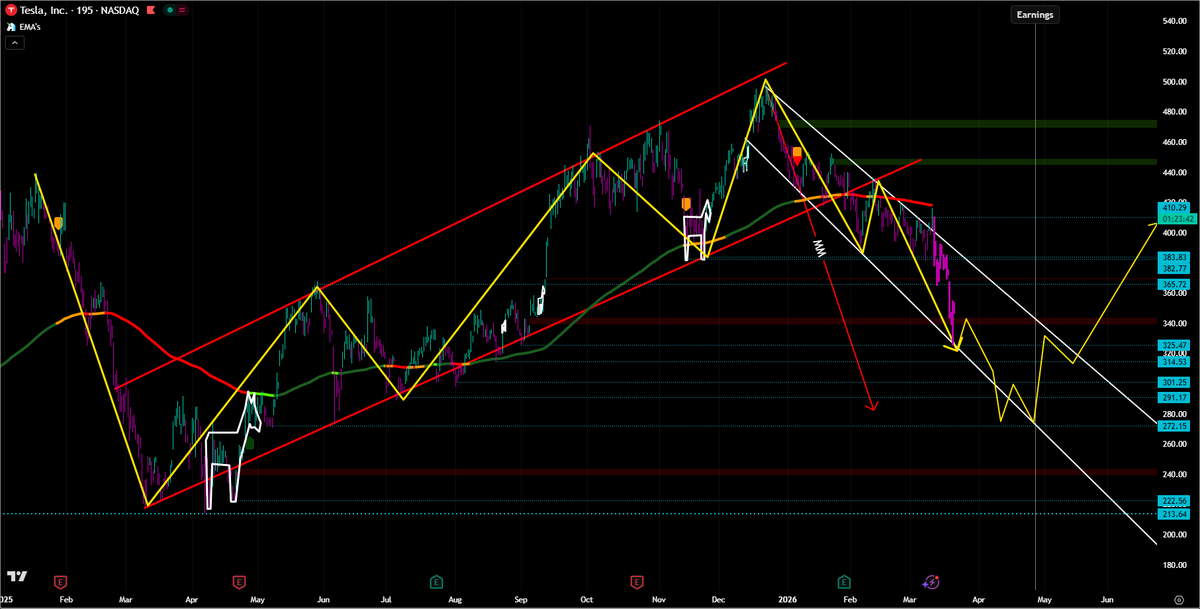This screenshot has height=609, width=1200.
Task: Click the pink approximate-sign data status icon
Action: (183, 9)
